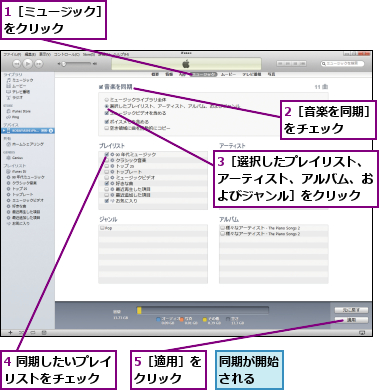Adjust the volume slider knob
Image resolution: width=379 pixels, height=390 pixels.
point(64,63)
